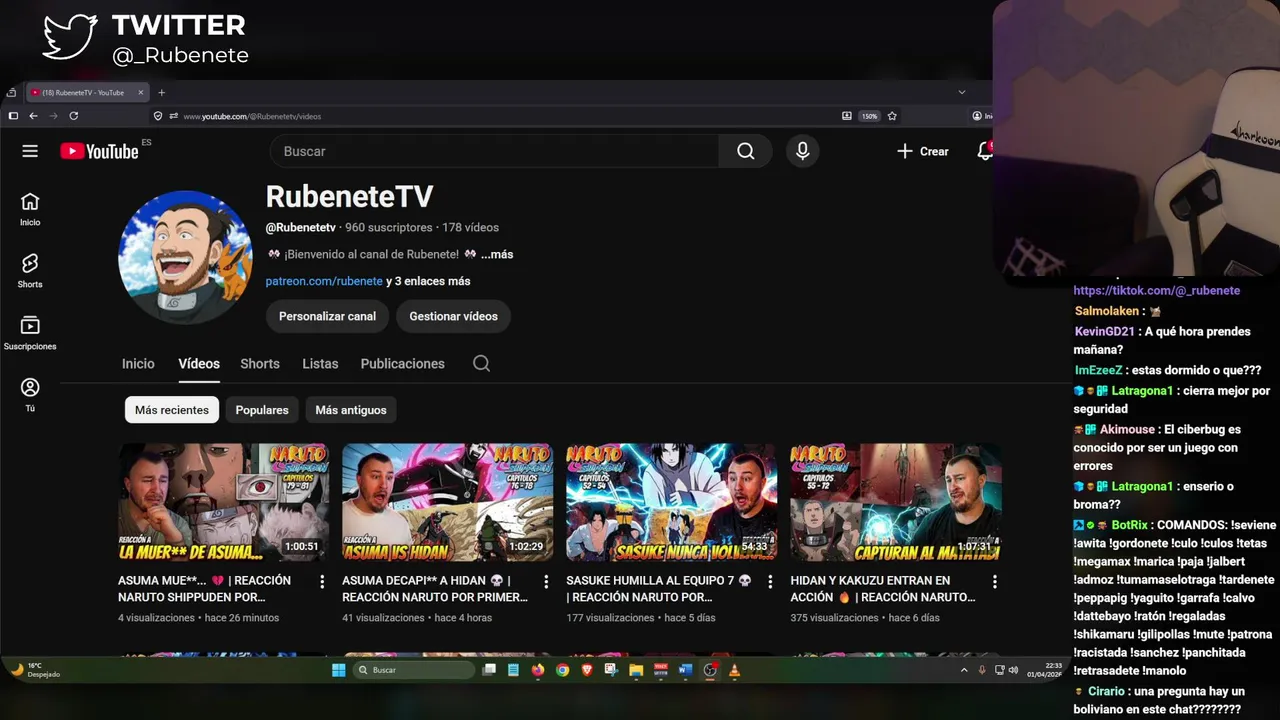Open 'SASUKE HUMILLA AL EQUIPO 7' video title
Image resolution: width=1280 pixels, height=720 pixels.
(x=659, y=589)
